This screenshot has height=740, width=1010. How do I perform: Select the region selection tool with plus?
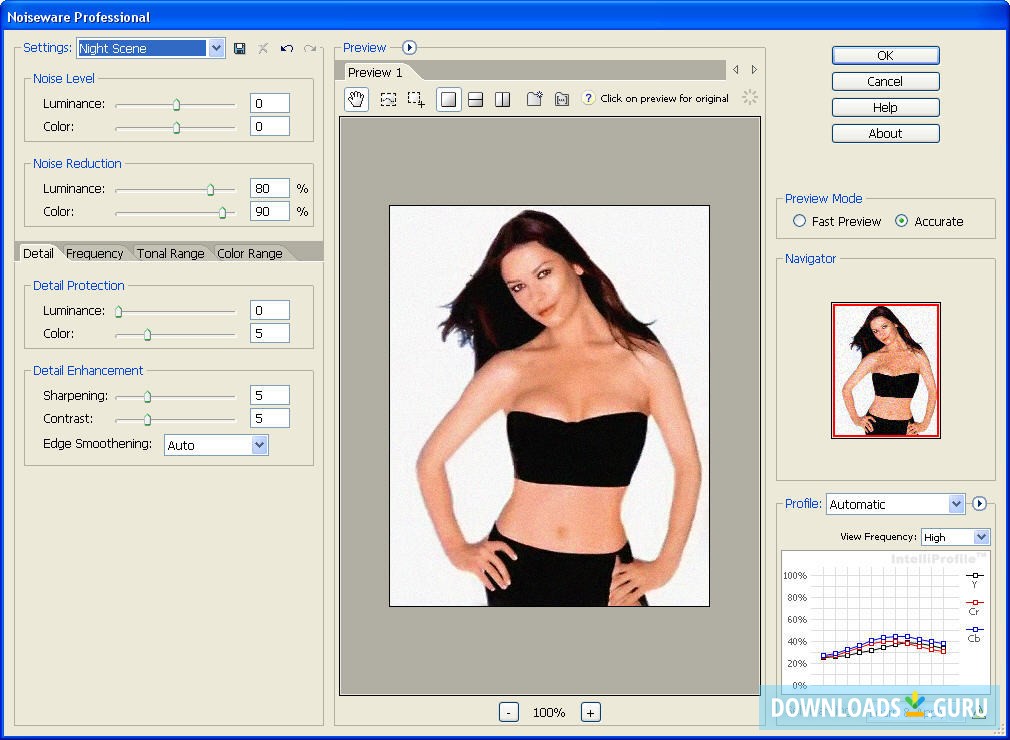tap(417, 99)
